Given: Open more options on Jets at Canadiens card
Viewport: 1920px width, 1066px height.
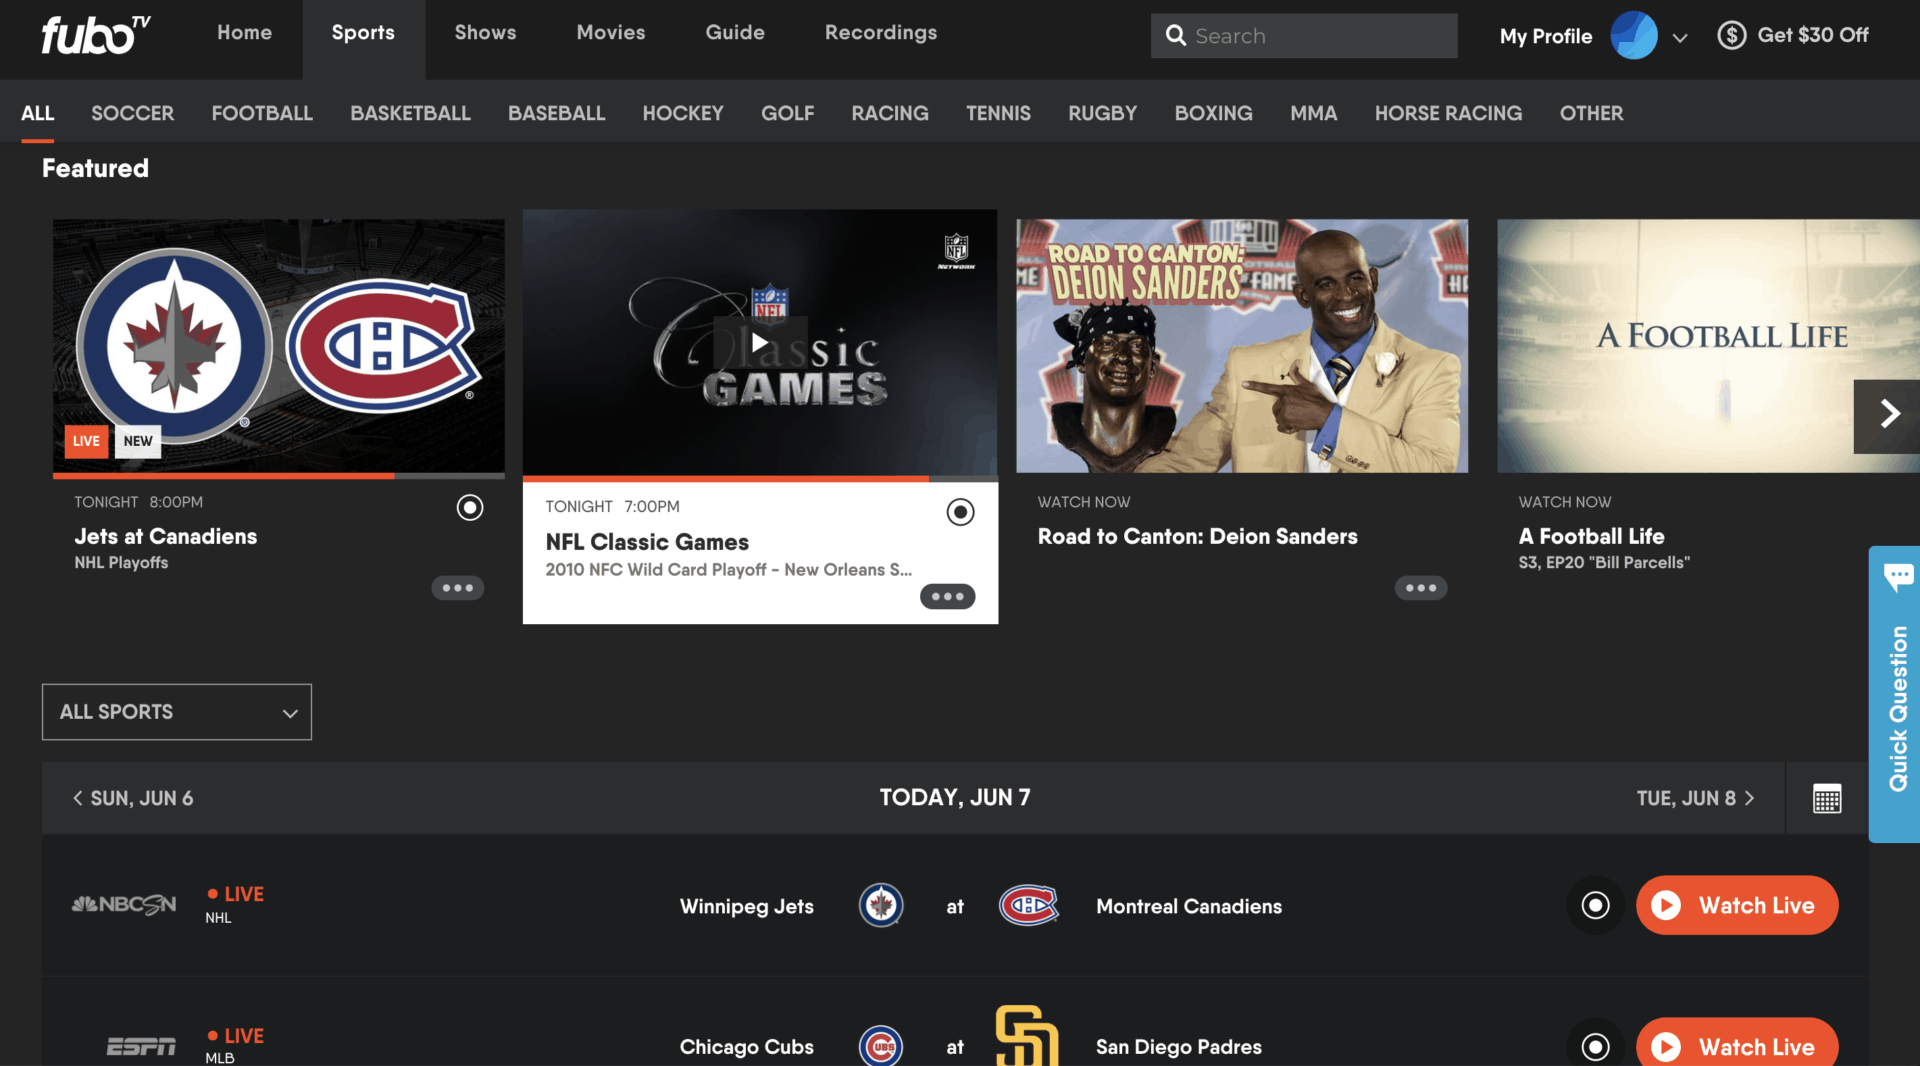Looking at the screenshot, I should (458, 588).
